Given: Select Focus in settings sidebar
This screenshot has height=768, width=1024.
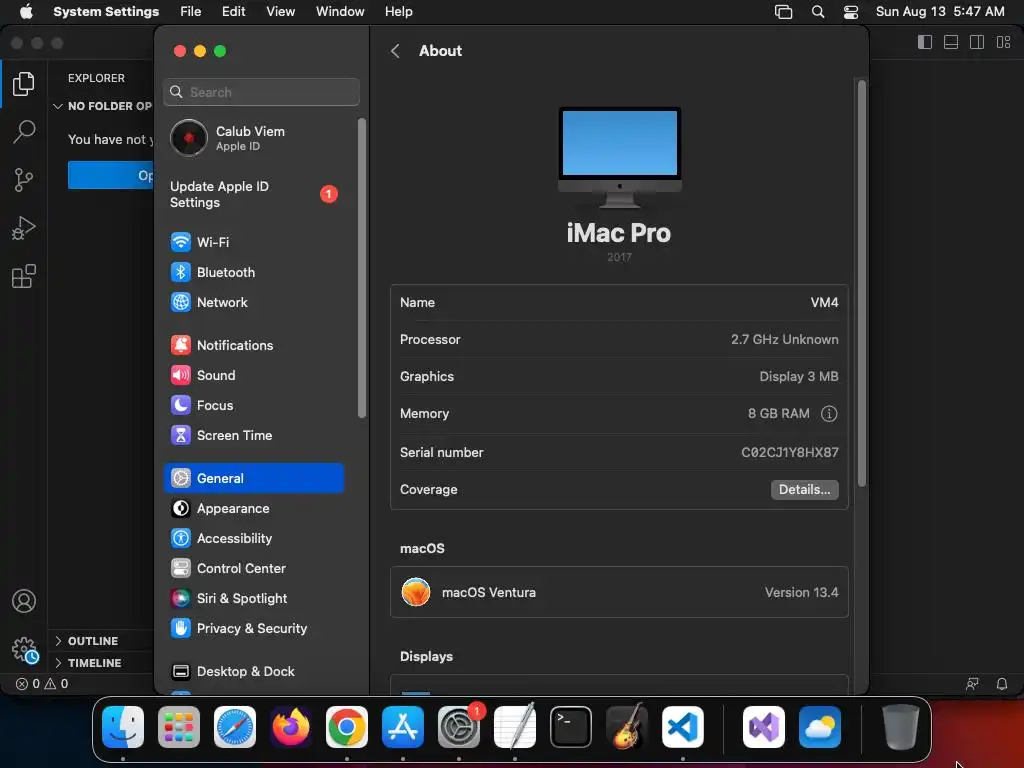Looking at the screenshot, I should pos(253,405).
